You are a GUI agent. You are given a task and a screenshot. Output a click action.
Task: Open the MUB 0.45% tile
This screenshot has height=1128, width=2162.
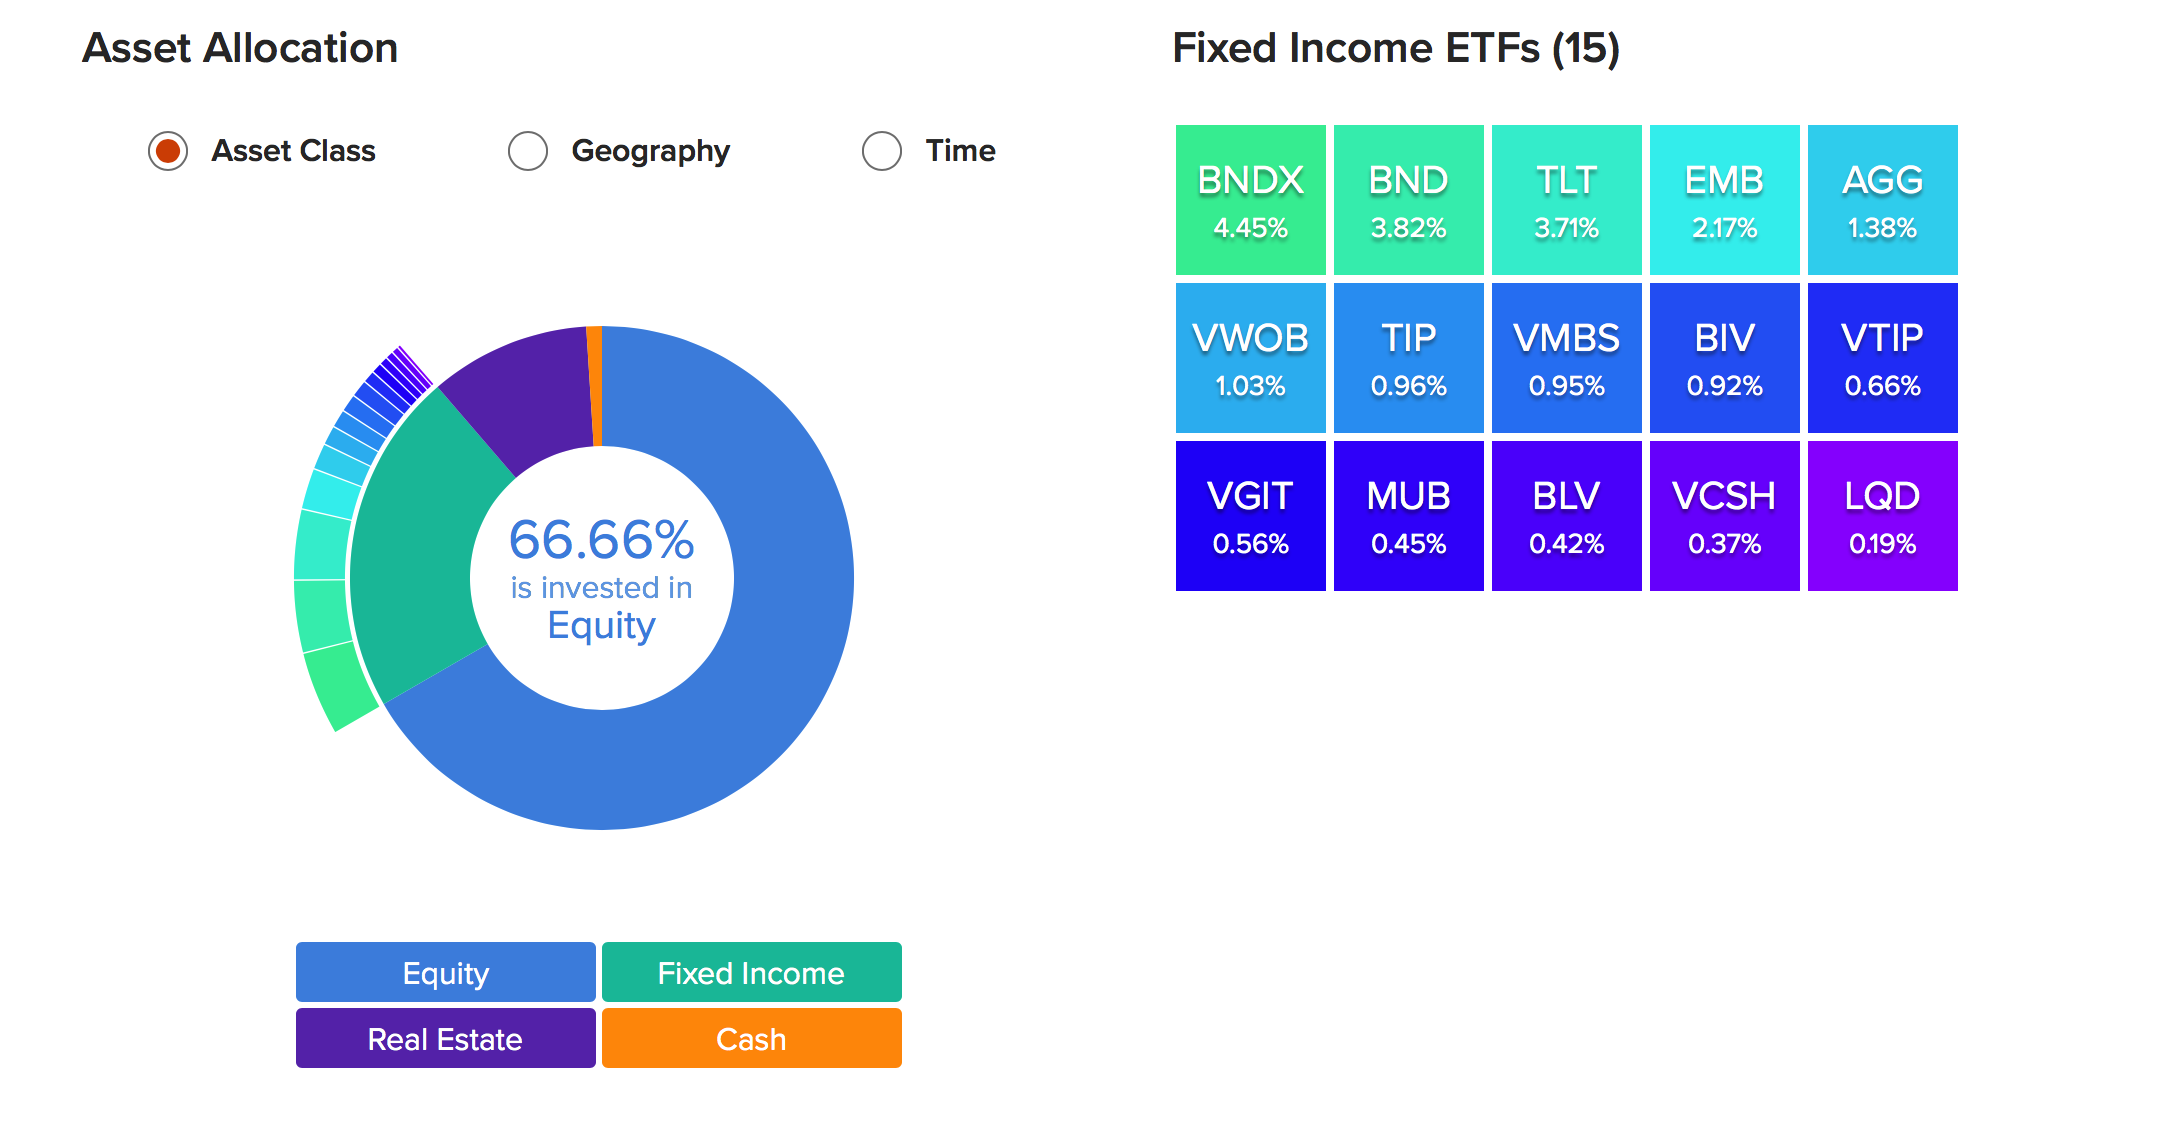pos(1408,516)
